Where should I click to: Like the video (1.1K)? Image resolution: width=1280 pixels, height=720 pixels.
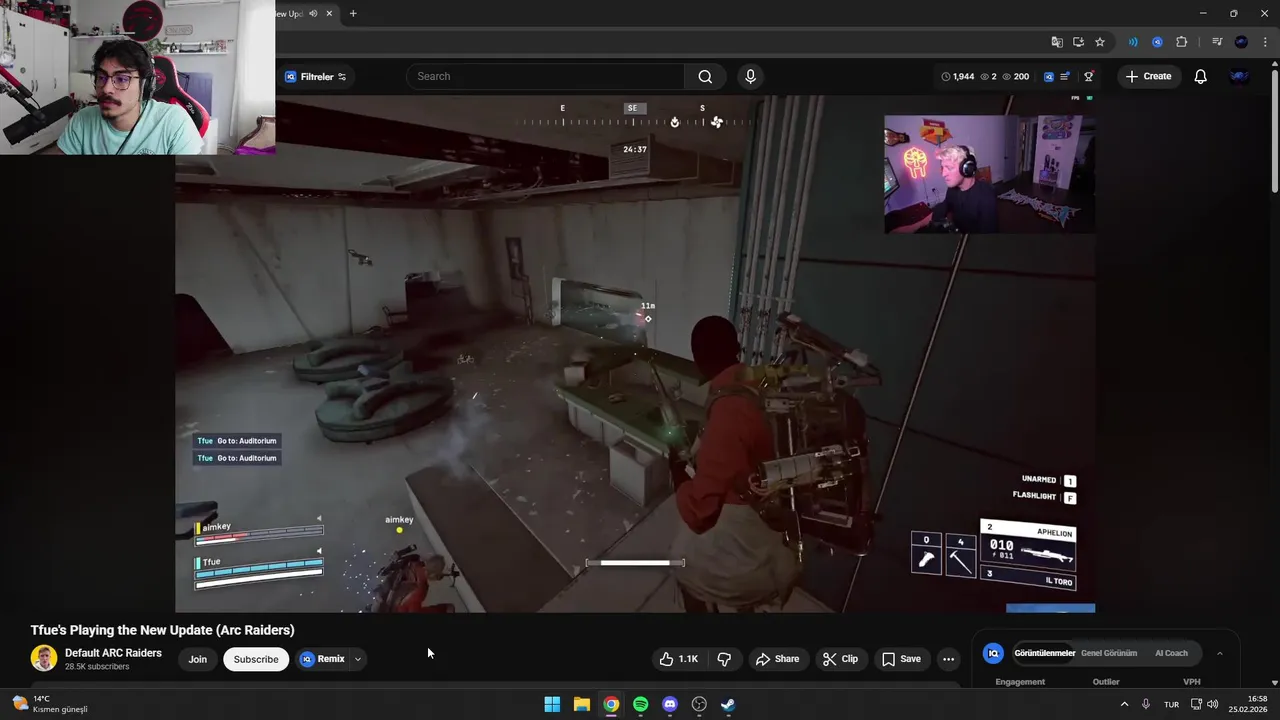click(679, 659)
